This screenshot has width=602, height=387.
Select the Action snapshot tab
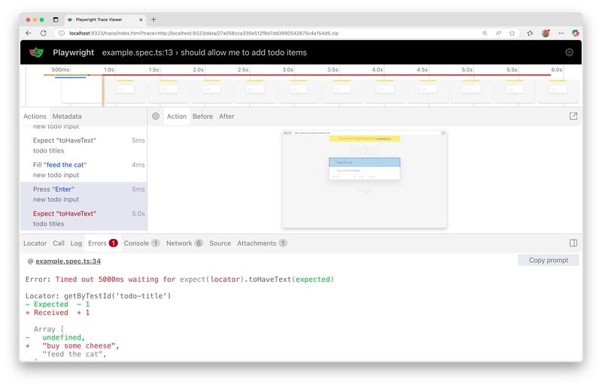tap(177, 116)
